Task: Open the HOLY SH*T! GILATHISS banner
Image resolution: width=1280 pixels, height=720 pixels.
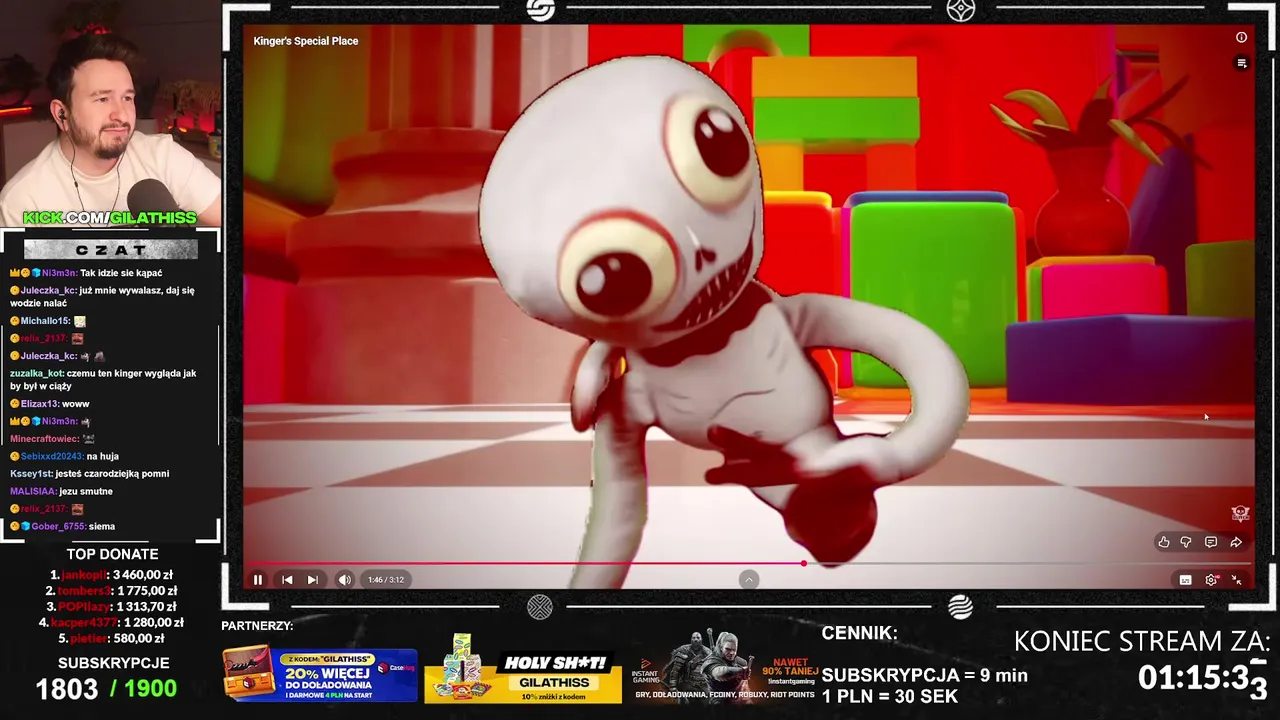Action: 523,668
